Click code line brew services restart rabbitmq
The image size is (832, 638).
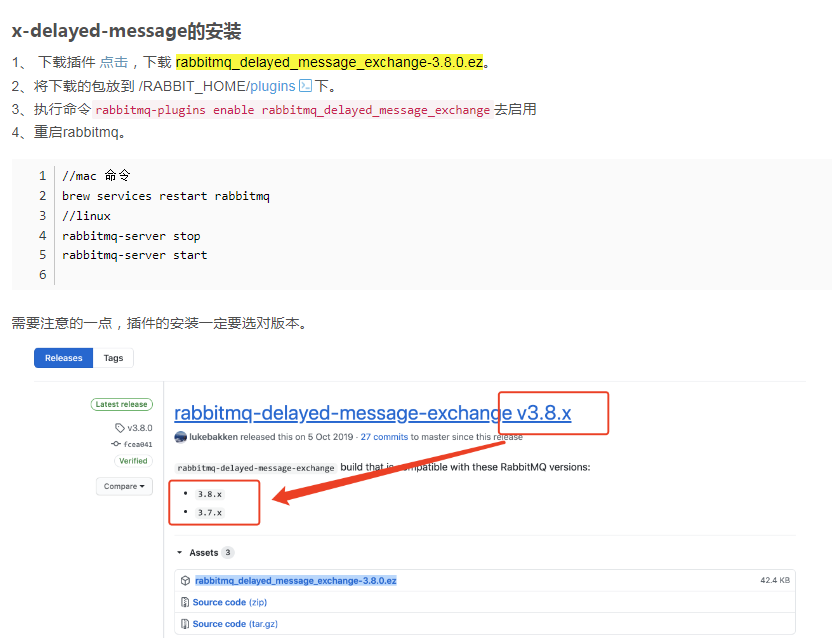pos(166,196)
